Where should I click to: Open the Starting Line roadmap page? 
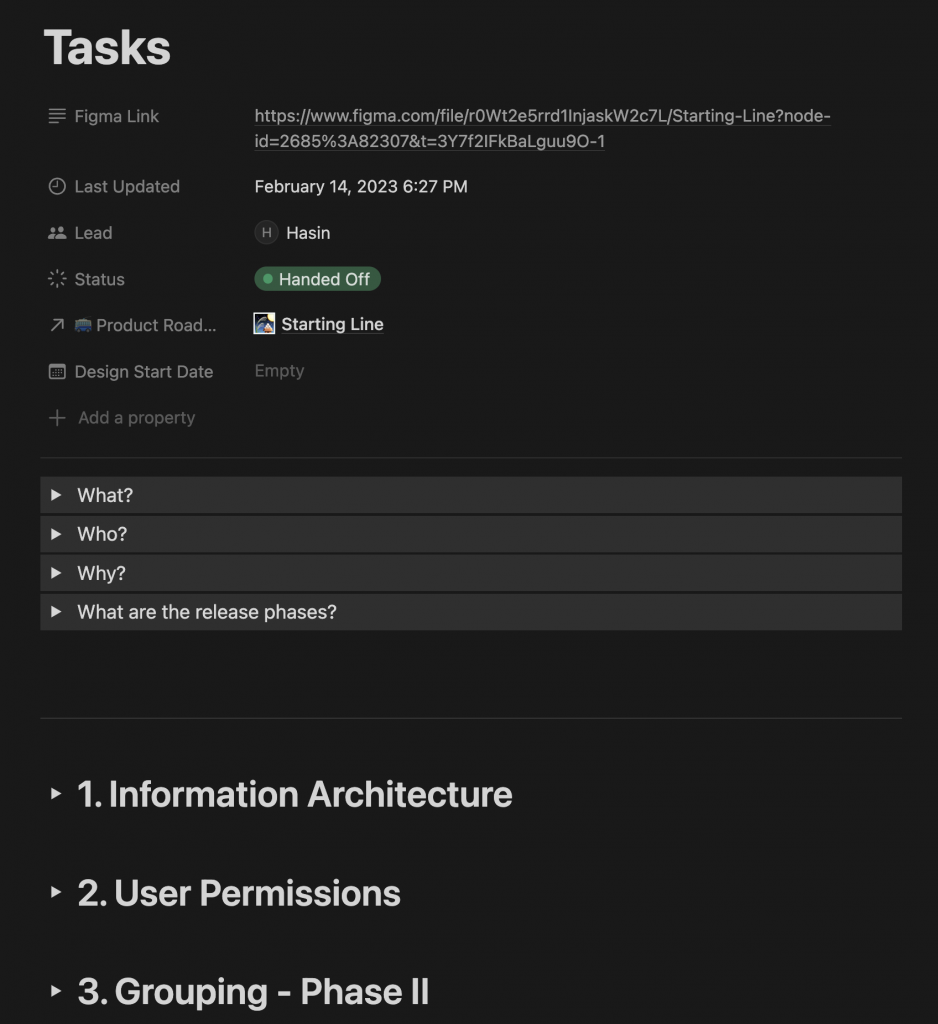332,324
